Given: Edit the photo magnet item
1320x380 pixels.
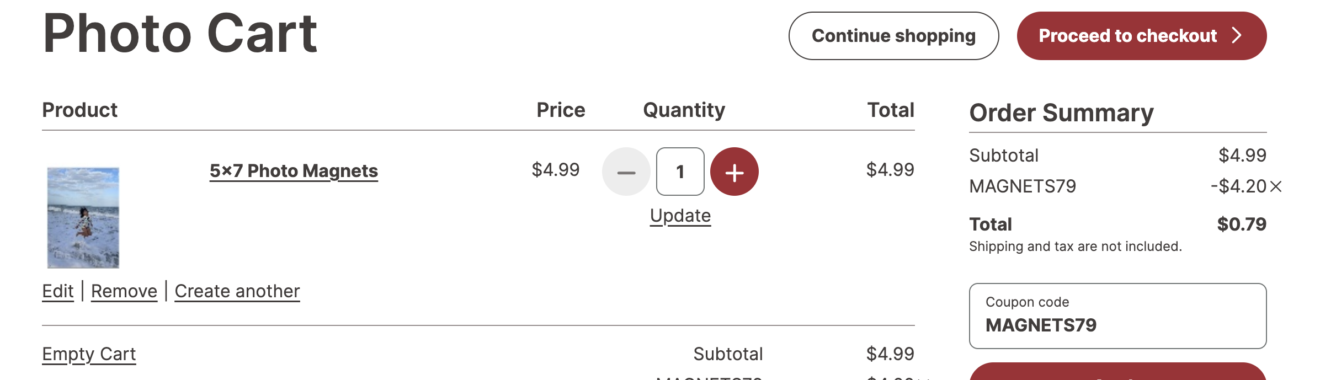Looking at the screenshot, I should [58, 291].
